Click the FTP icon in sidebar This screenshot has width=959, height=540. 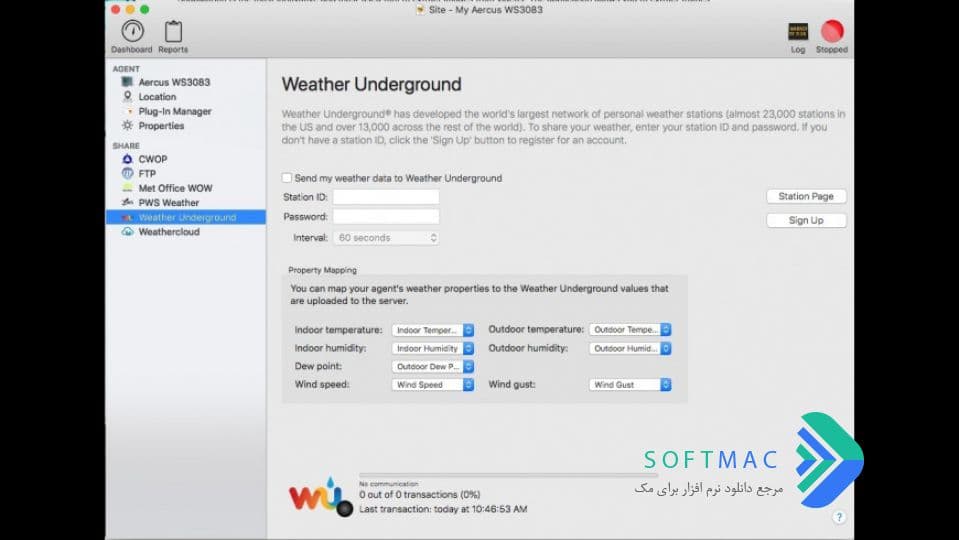[127, 174]
